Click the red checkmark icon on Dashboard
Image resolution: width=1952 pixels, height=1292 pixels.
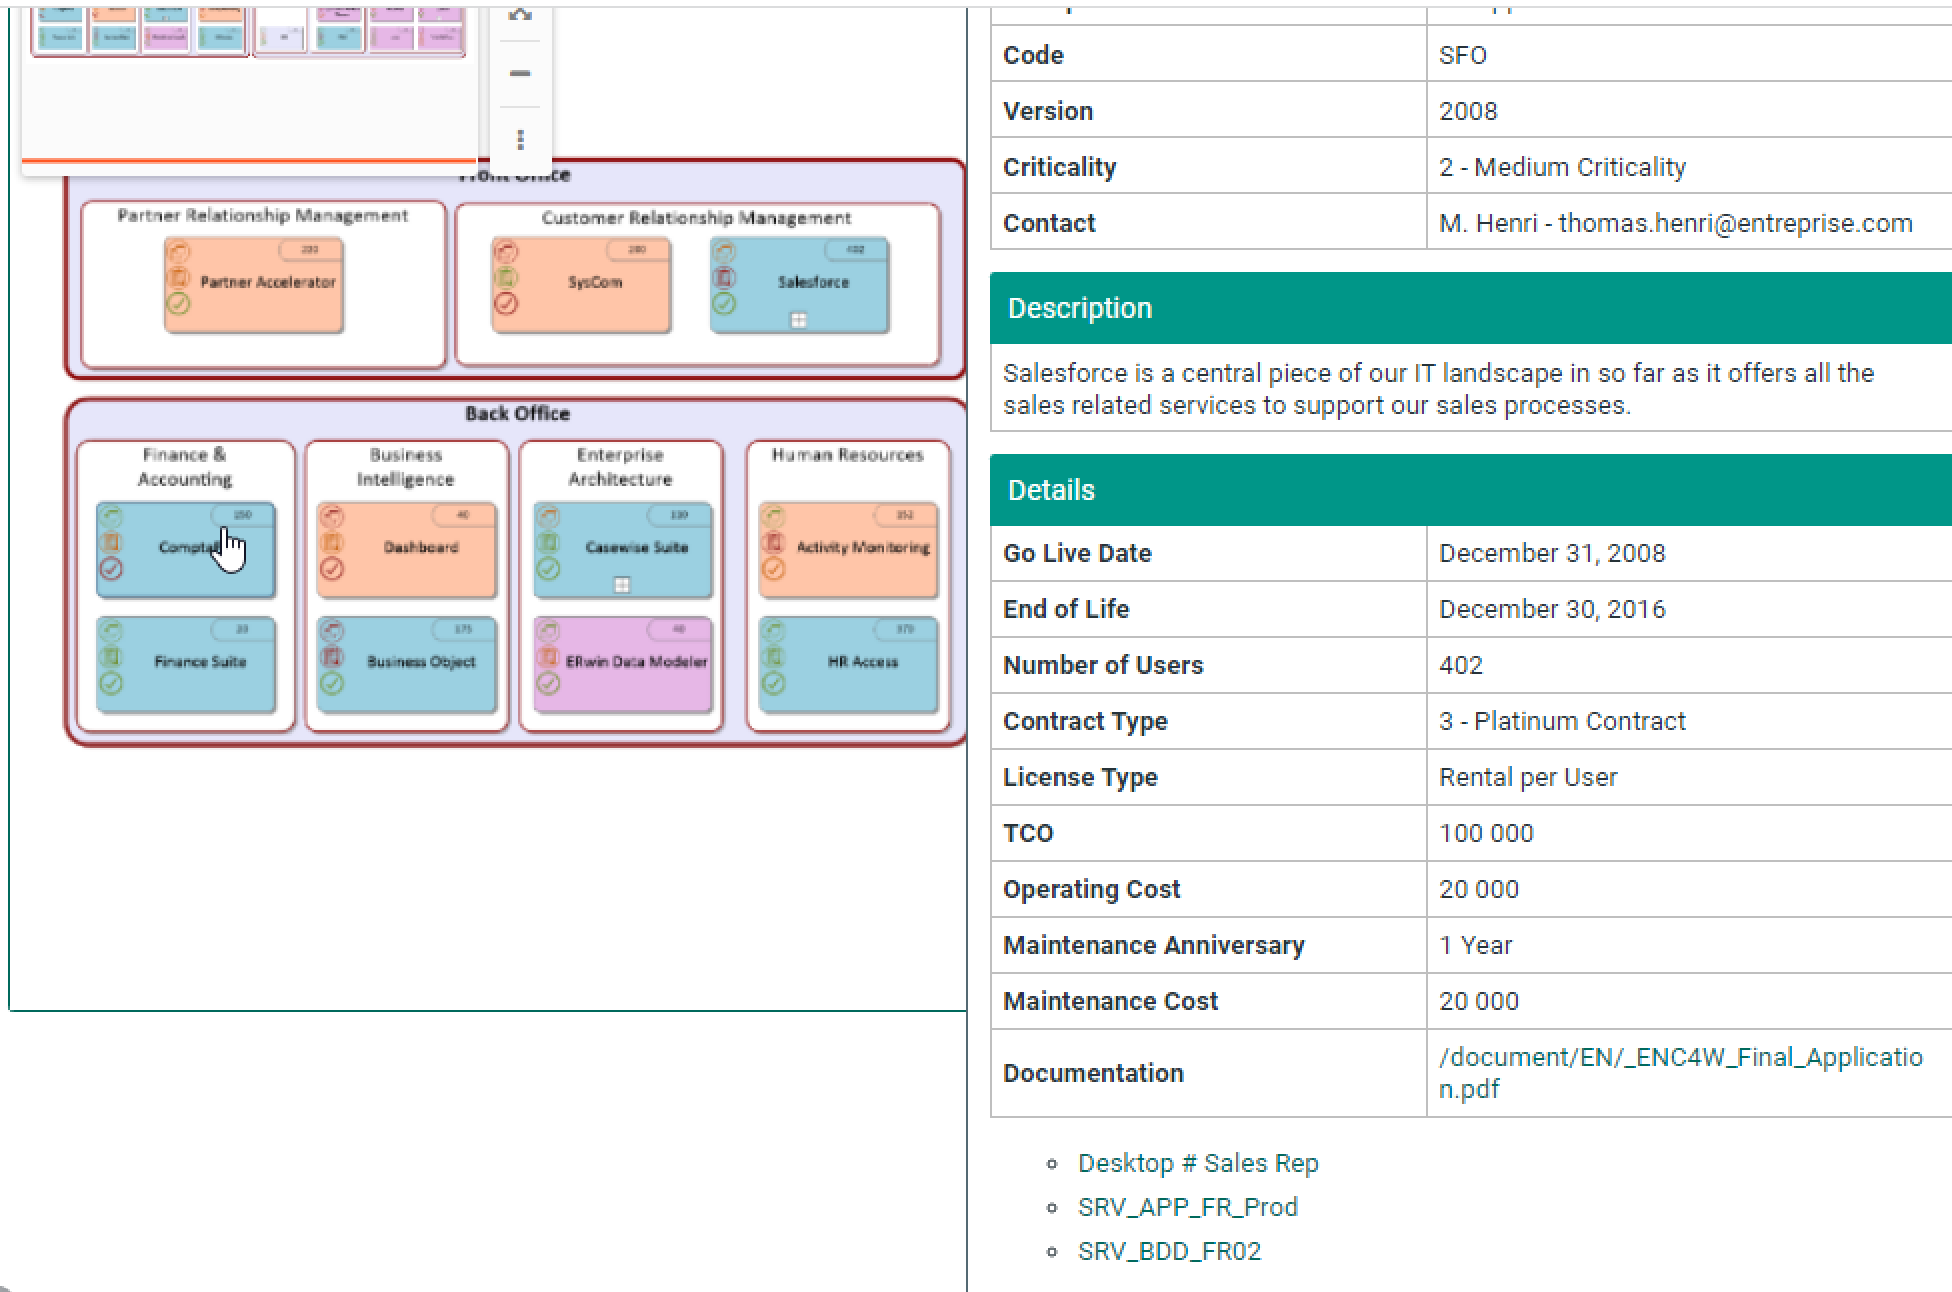click(332, 569)
